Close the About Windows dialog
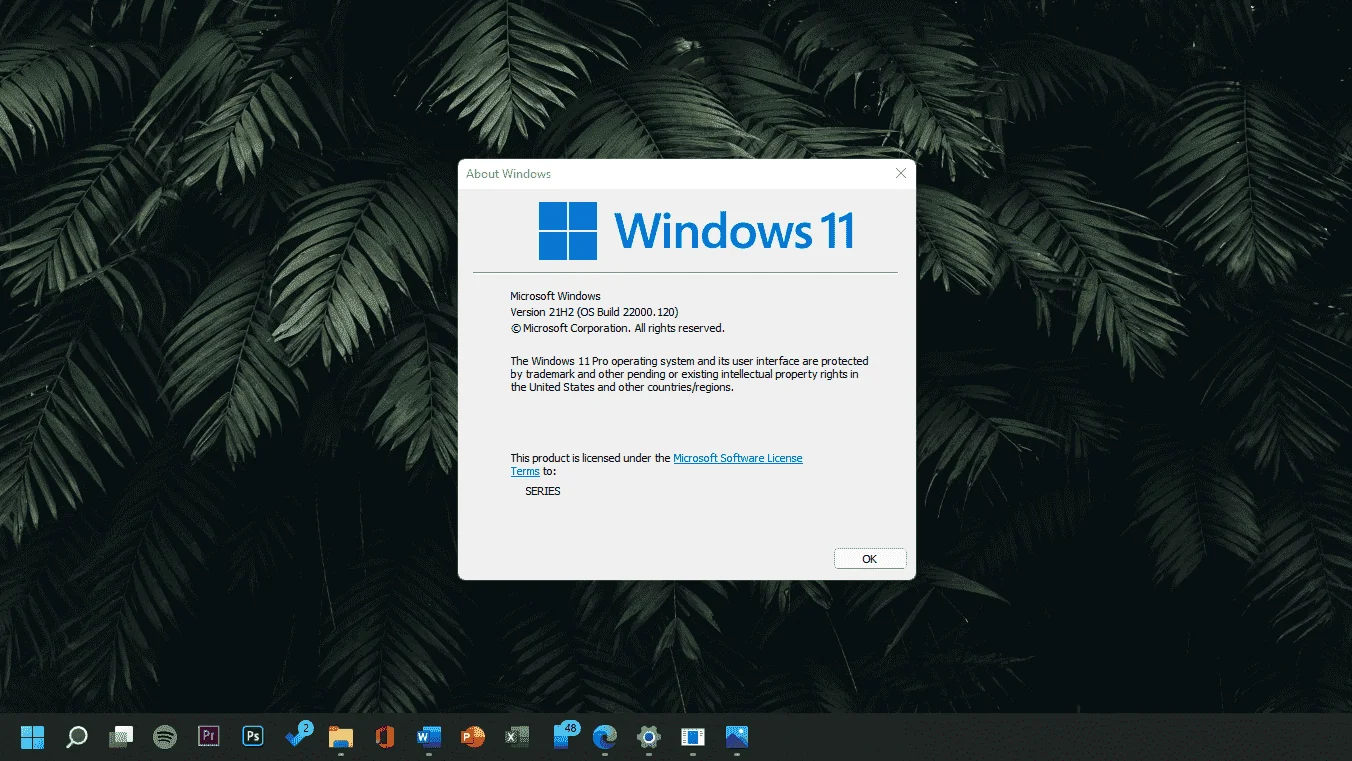The width and height of the screenshot is (1352, 761). point(901,173)
